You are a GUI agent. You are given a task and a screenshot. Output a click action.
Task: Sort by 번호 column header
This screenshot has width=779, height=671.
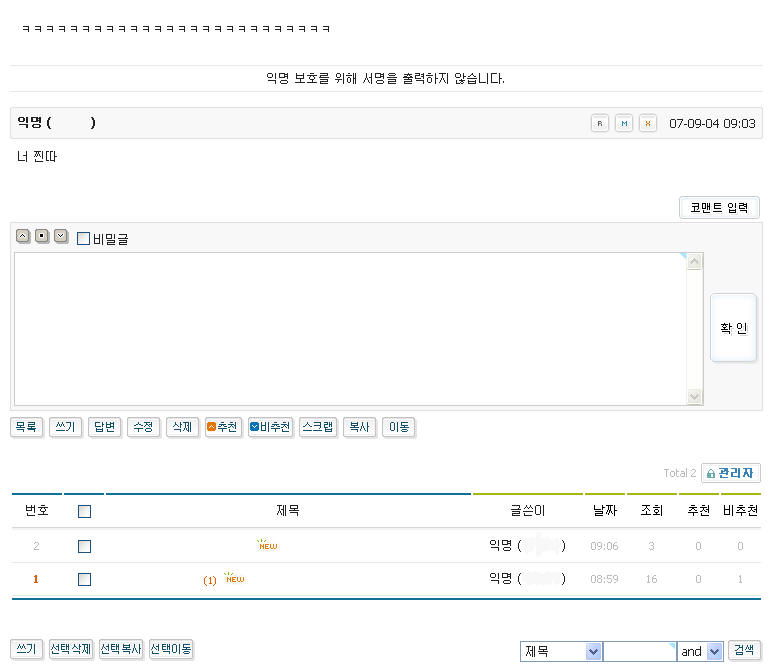(x=37, y=511)
